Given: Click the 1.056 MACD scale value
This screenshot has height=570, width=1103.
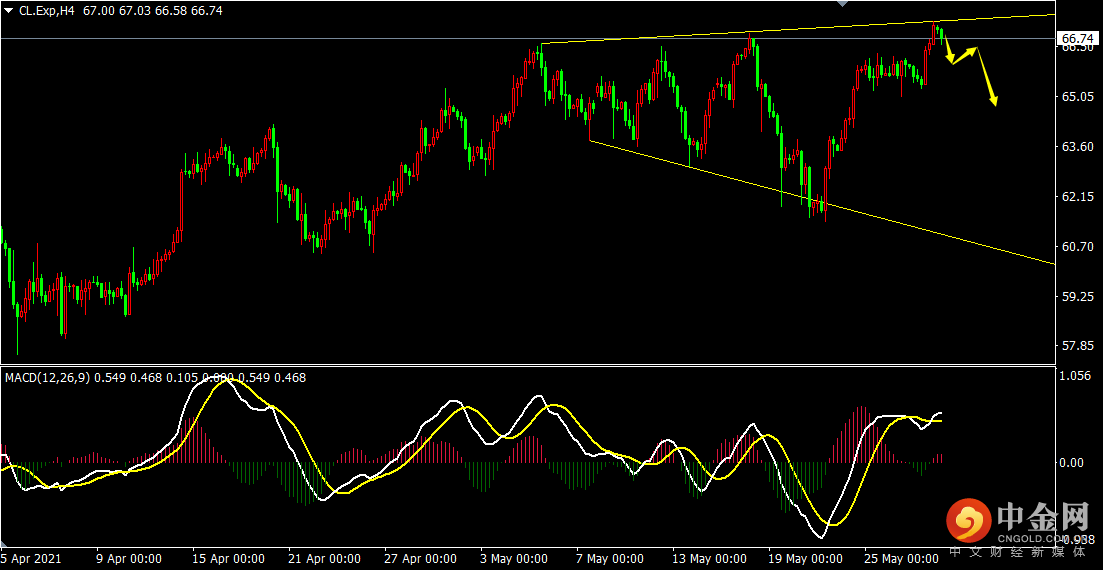Looking at the screenshot, I should point(1076,375).
